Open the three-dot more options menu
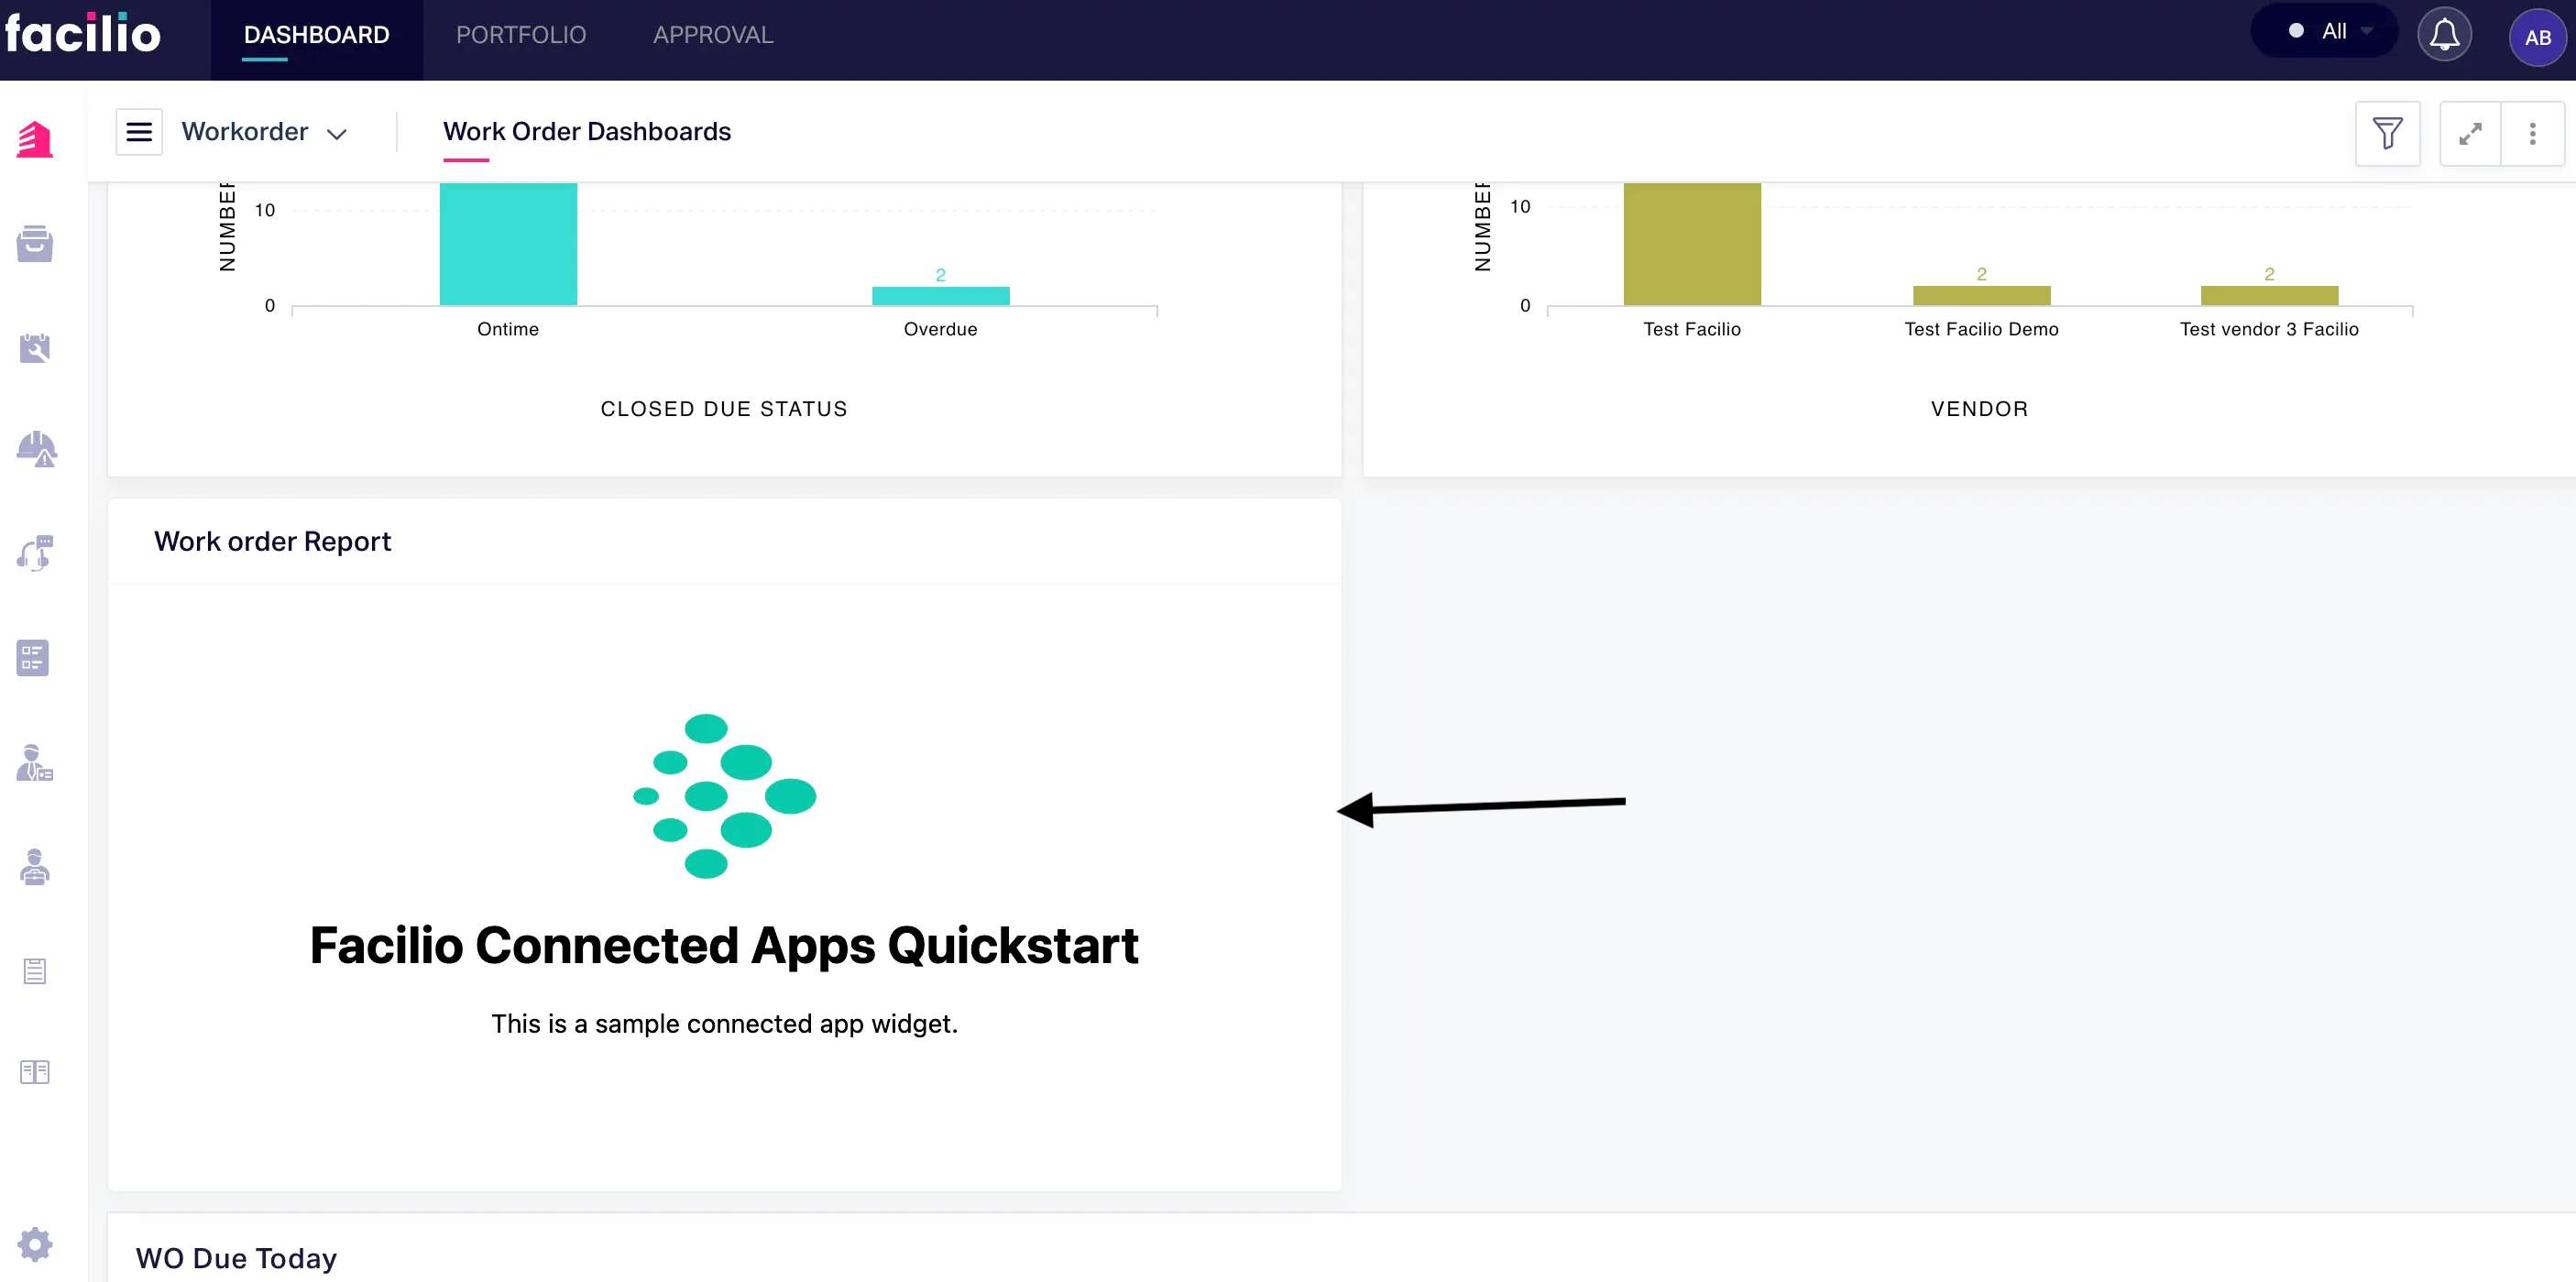2576x1282 pixels. (x=2532, y=133)
